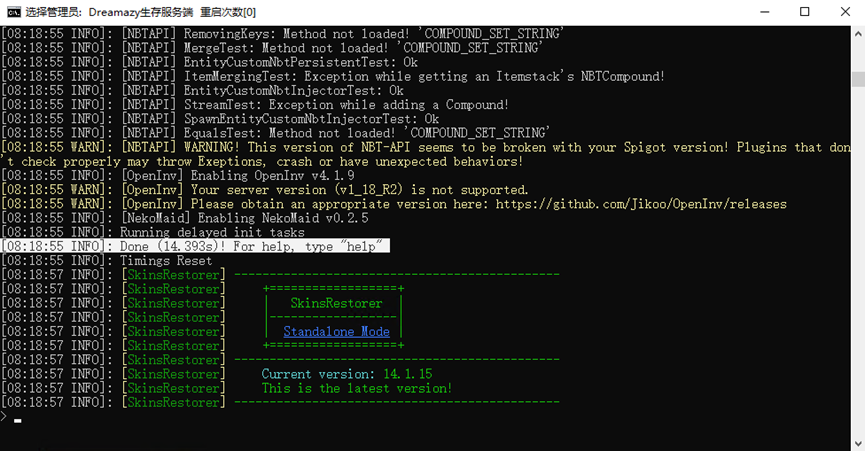Click the command prompt icon in title bar
This screenshot has width=865, height=451.
coord(14,12)
